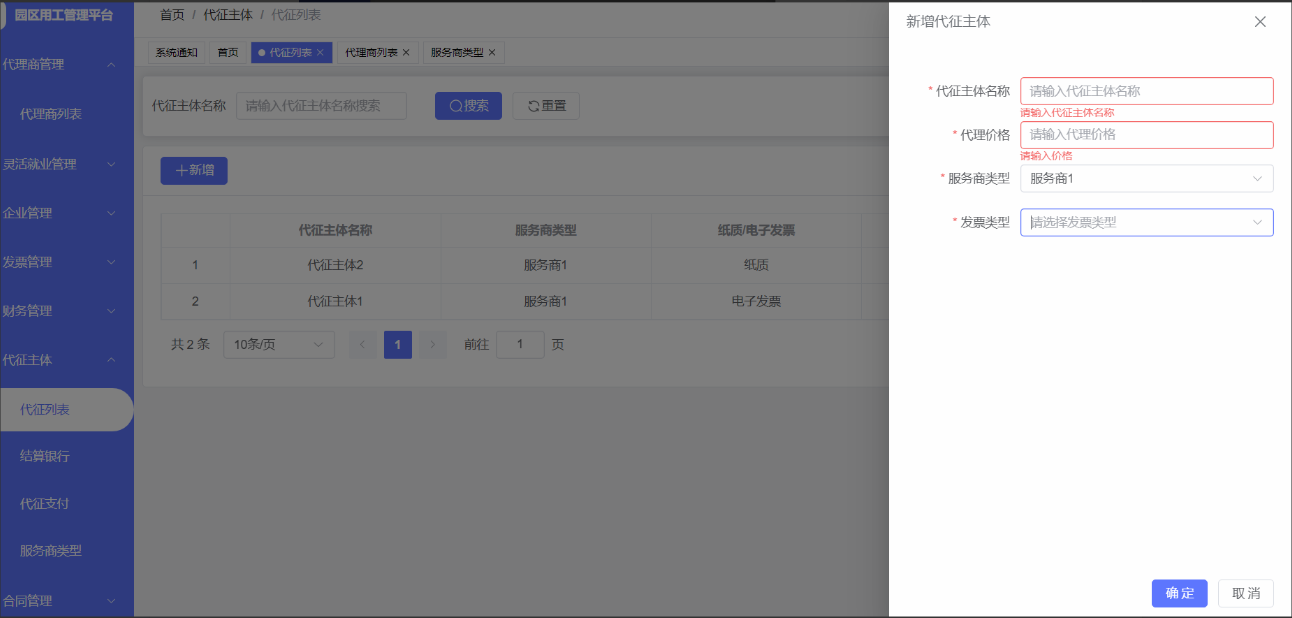Viewport: 1292px width, 618px height.
Task: Switch to the 系统通知 tab
Action: (177, 53)
